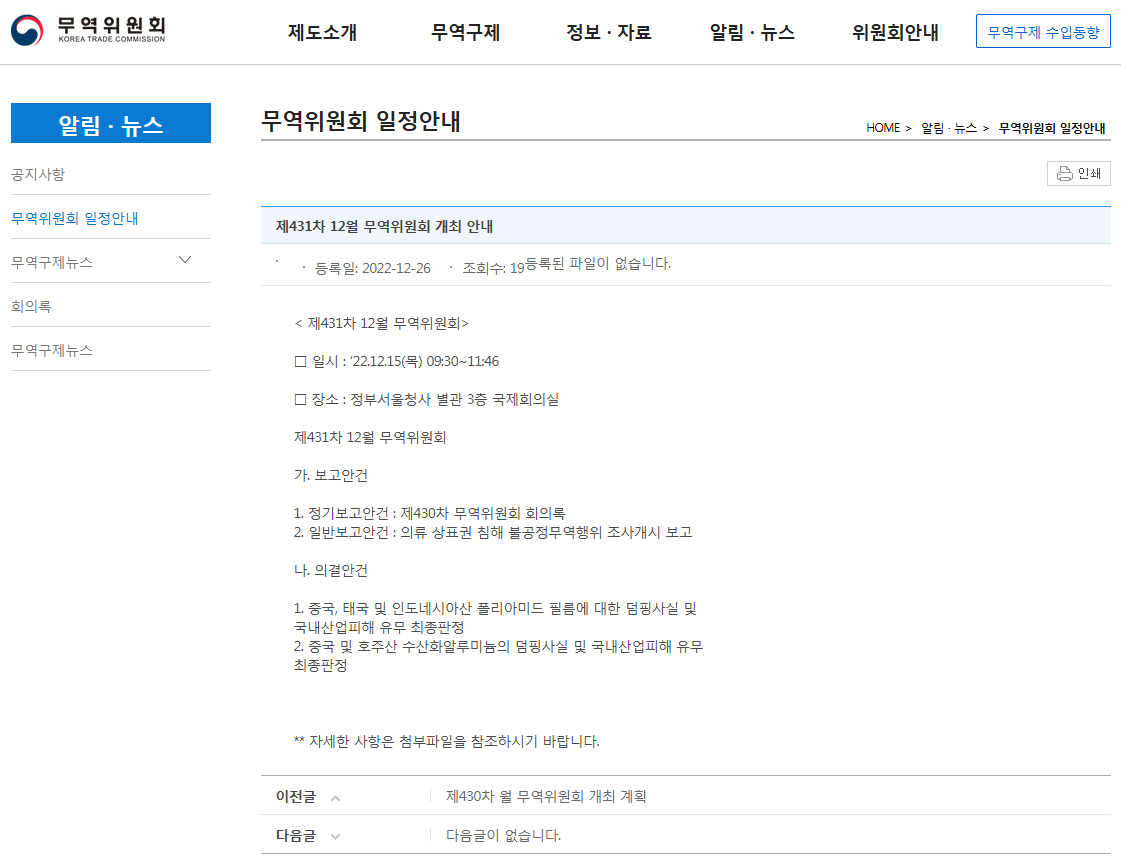Open the 무역구제 top menu
Image resolution: width=1121 pixels, height=860 pixels.
tap(465, 32)
